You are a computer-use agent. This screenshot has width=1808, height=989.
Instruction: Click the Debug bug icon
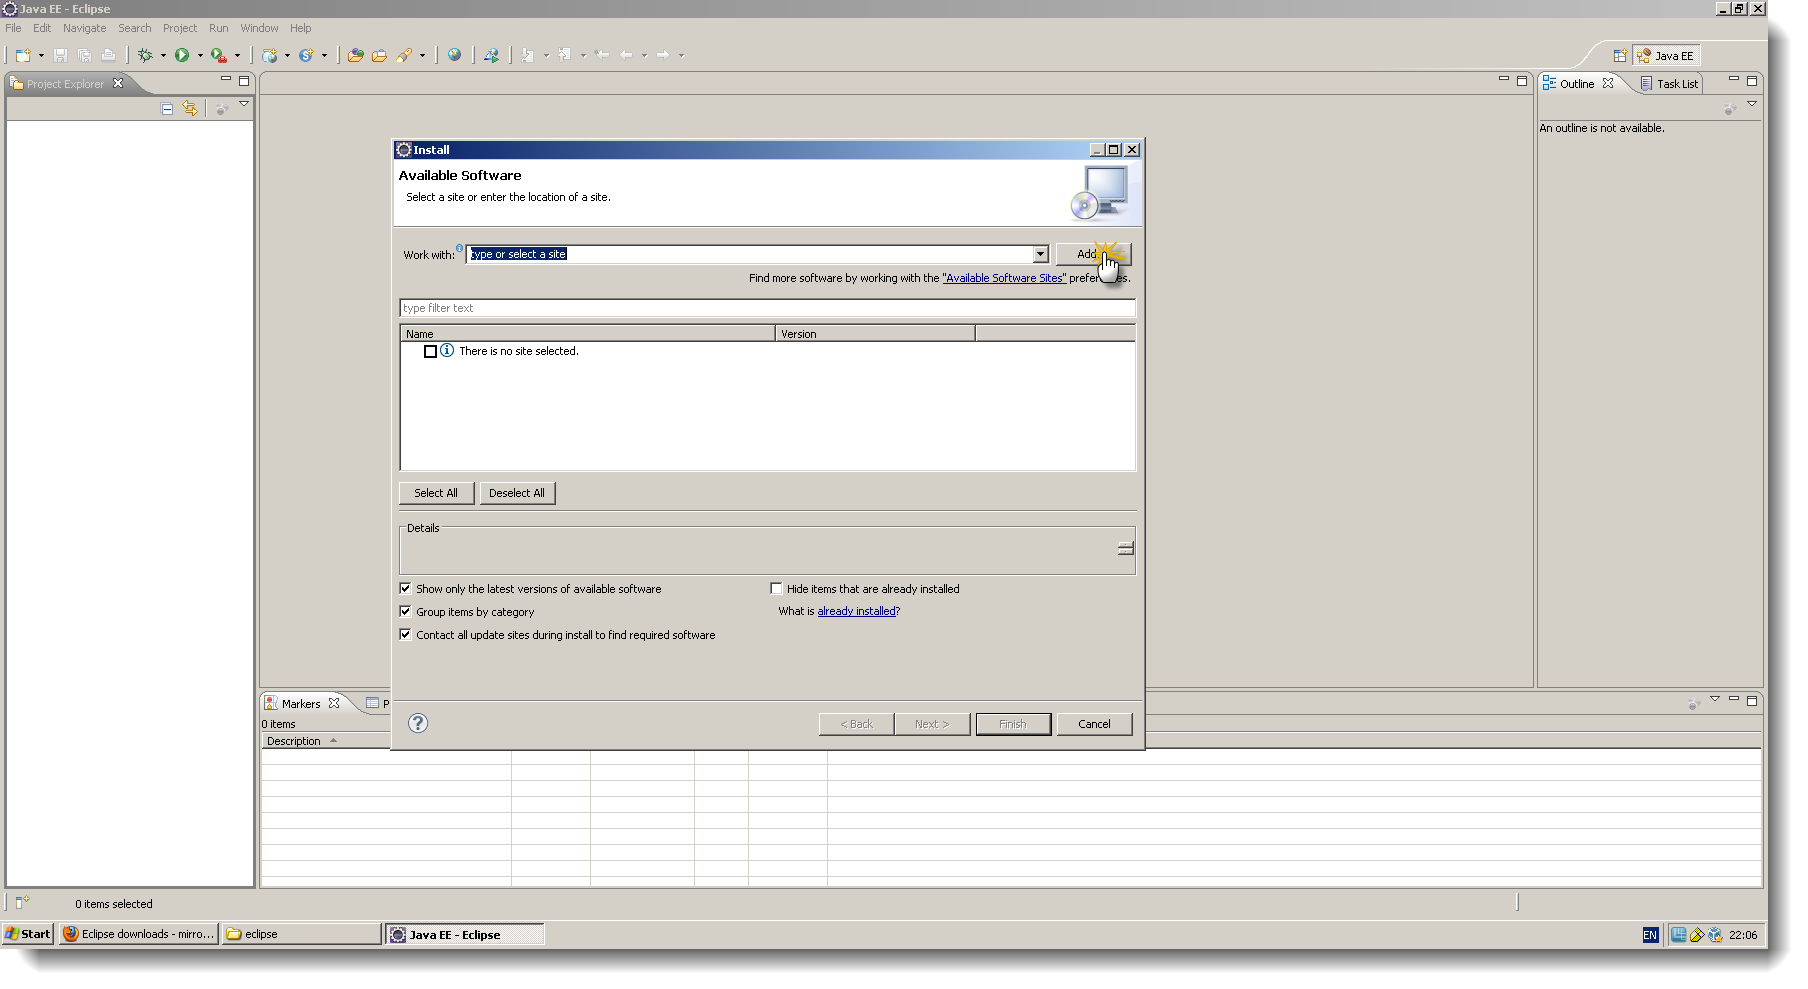point(146,55)
